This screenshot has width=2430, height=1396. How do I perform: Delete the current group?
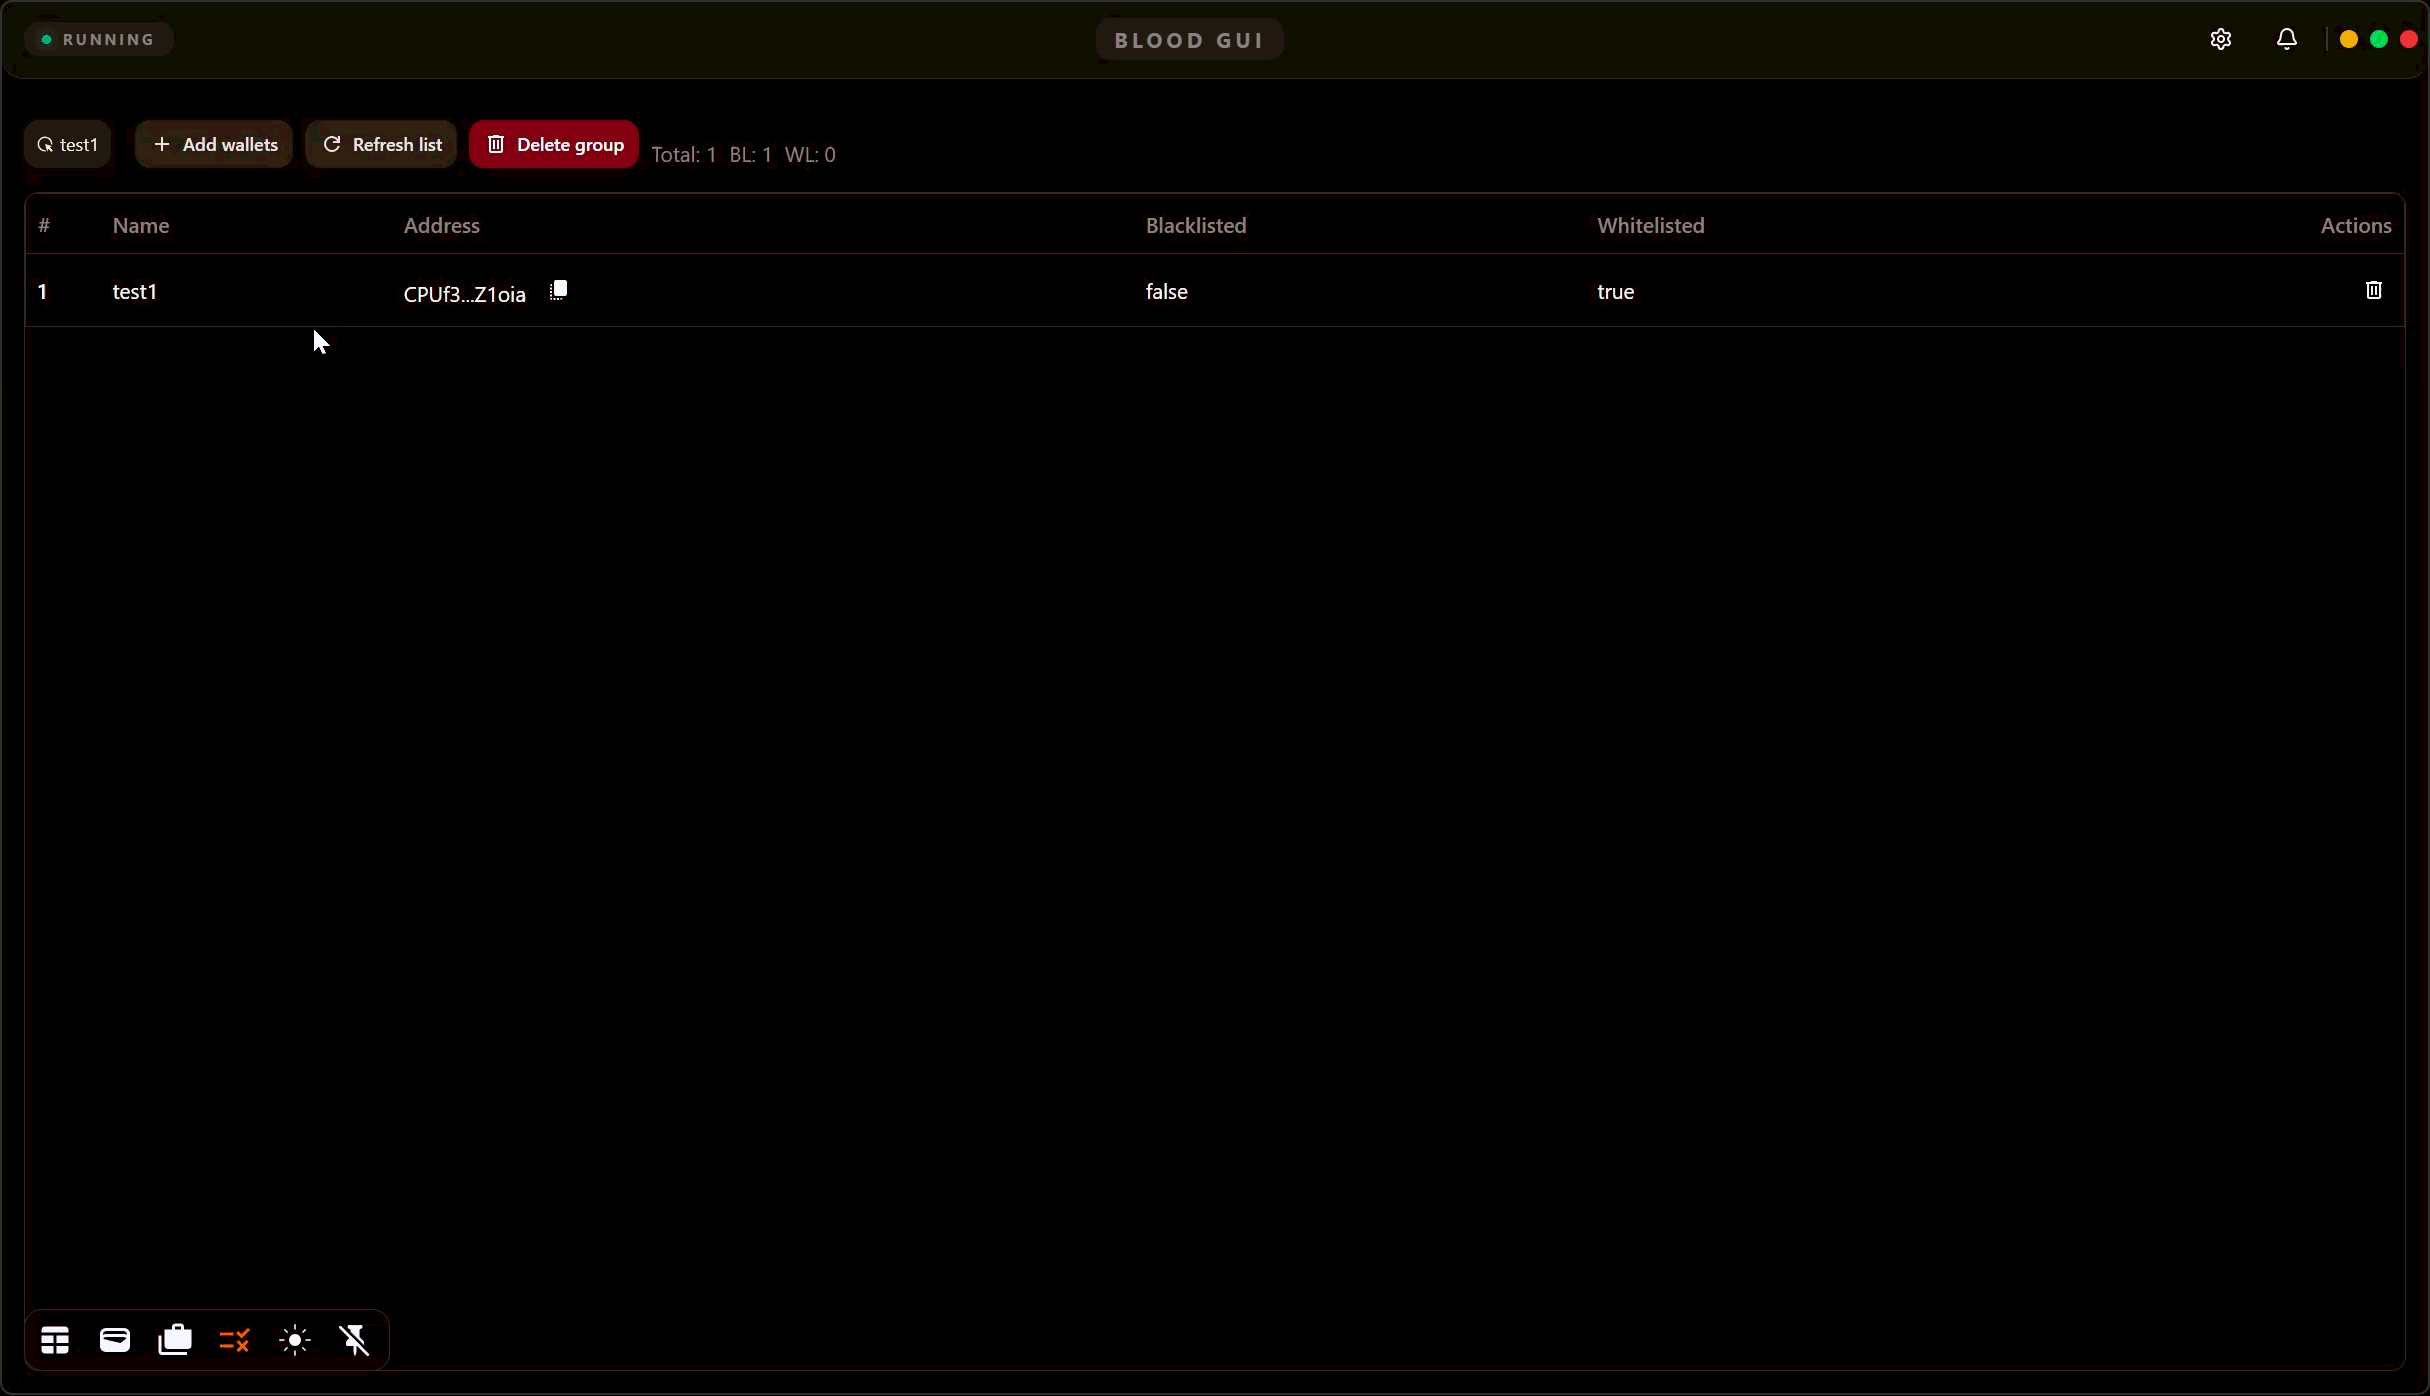(x=554, y=144)
